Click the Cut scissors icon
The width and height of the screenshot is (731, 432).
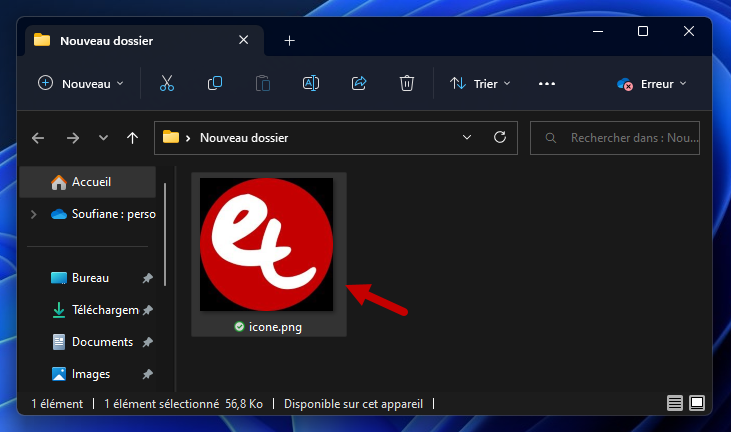coord(166,83)
